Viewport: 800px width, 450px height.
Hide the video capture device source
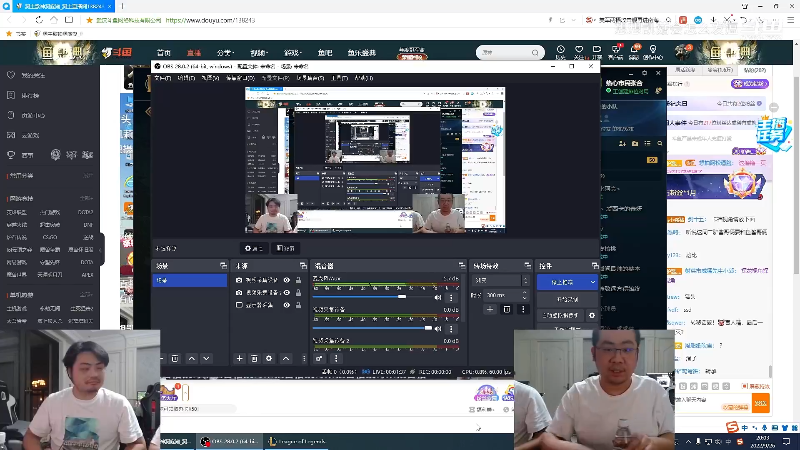pyautogui.click(x=287, y=280)
